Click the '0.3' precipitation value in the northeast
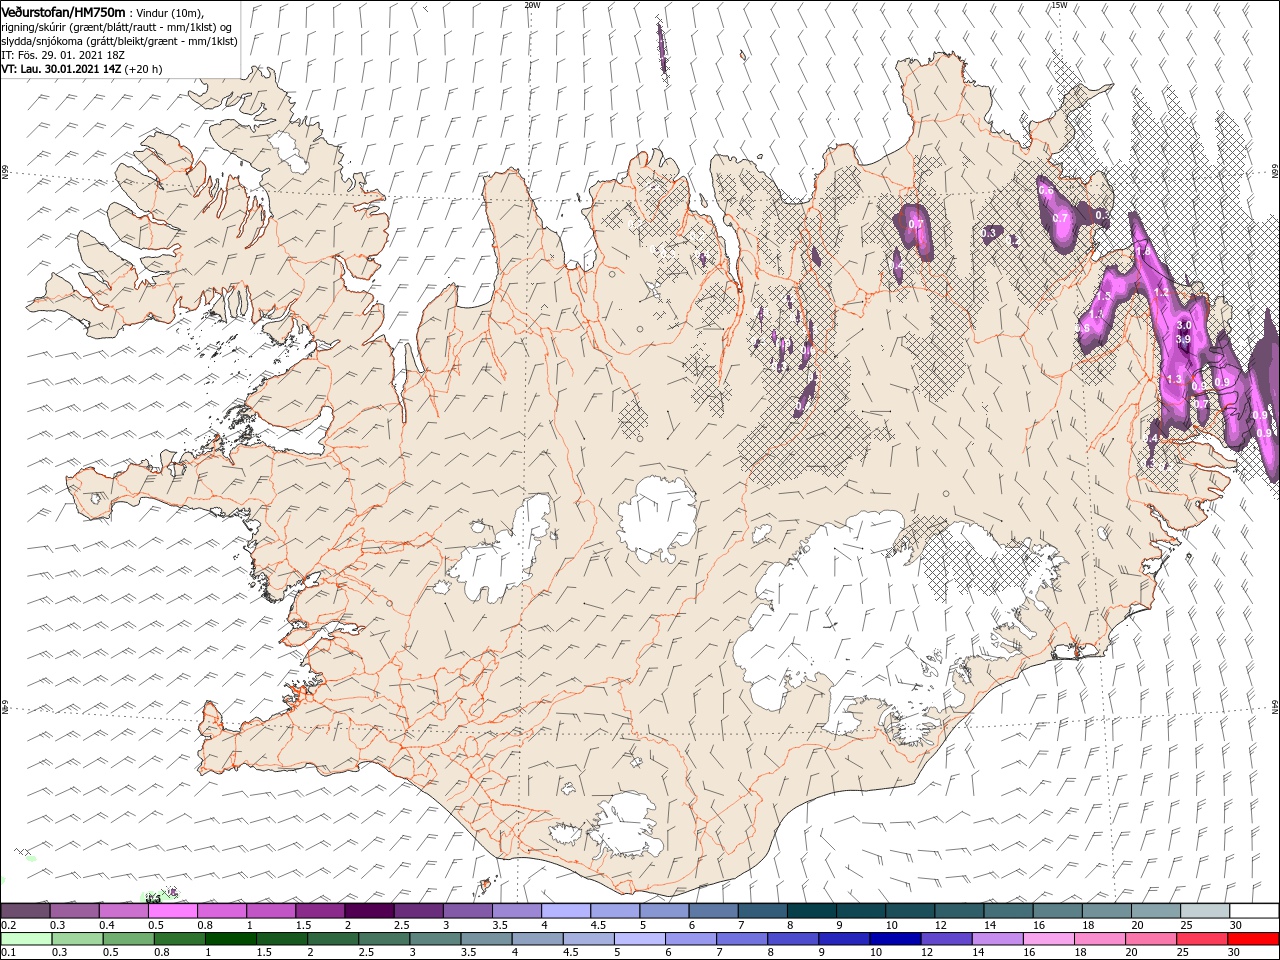This screenshot has width=1280, height=960. coord(989,232)
